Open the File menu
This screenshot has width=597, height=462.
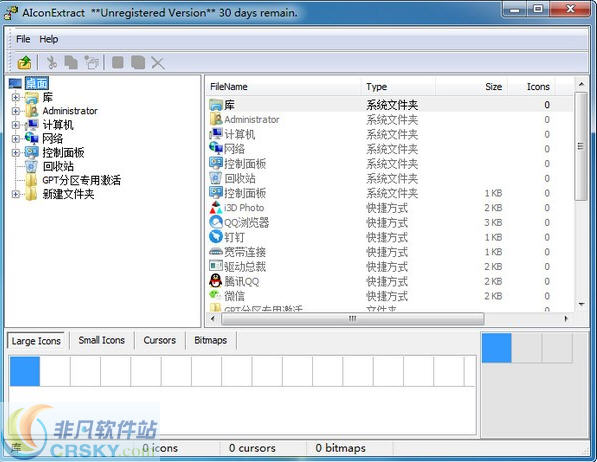point(23,39)
